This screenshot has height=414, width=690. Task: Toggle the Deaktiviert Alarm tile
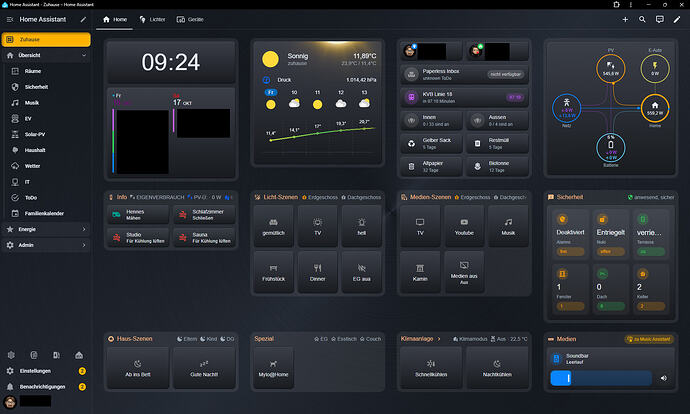[570, 234]
